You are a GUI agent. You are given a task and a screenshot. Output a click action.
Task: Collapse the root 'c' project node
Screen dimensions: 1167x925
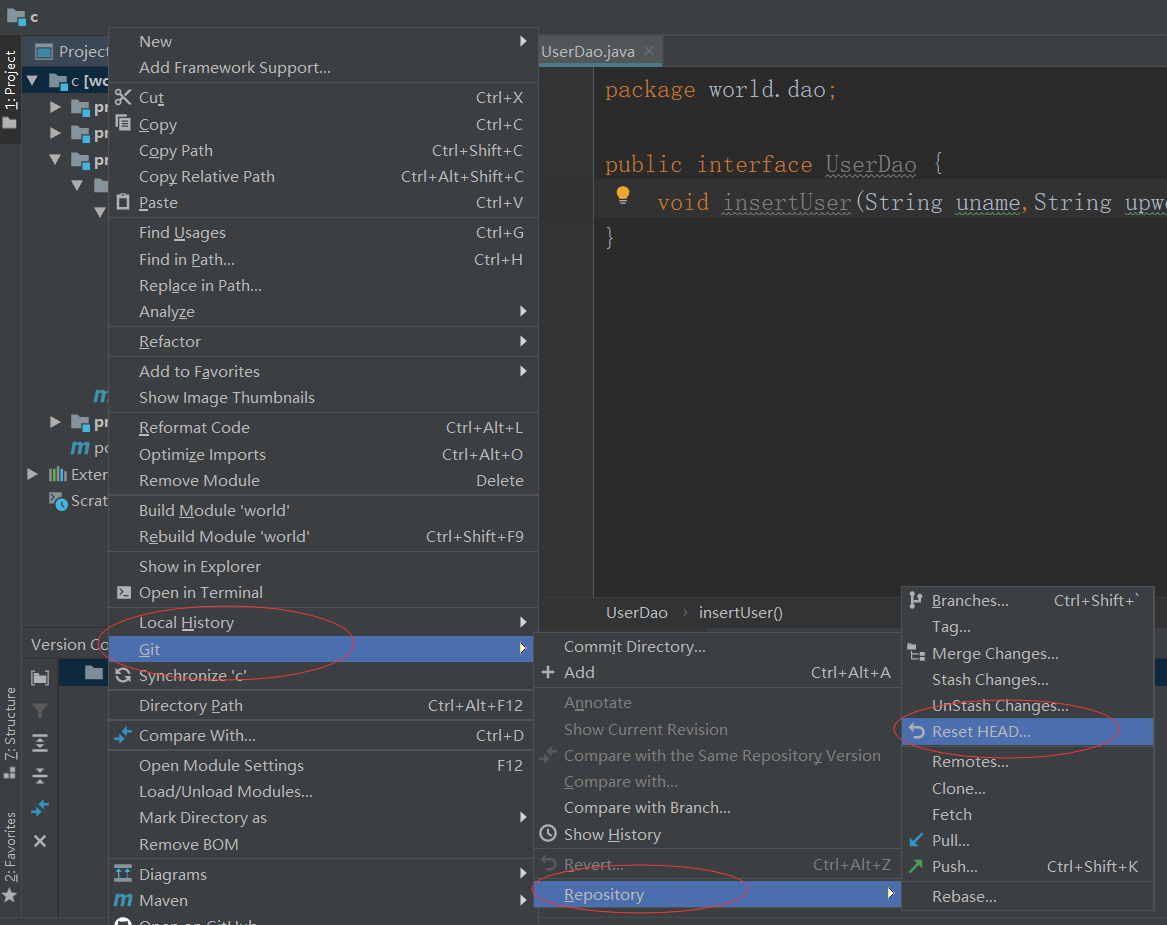click(x=32, y=80)
